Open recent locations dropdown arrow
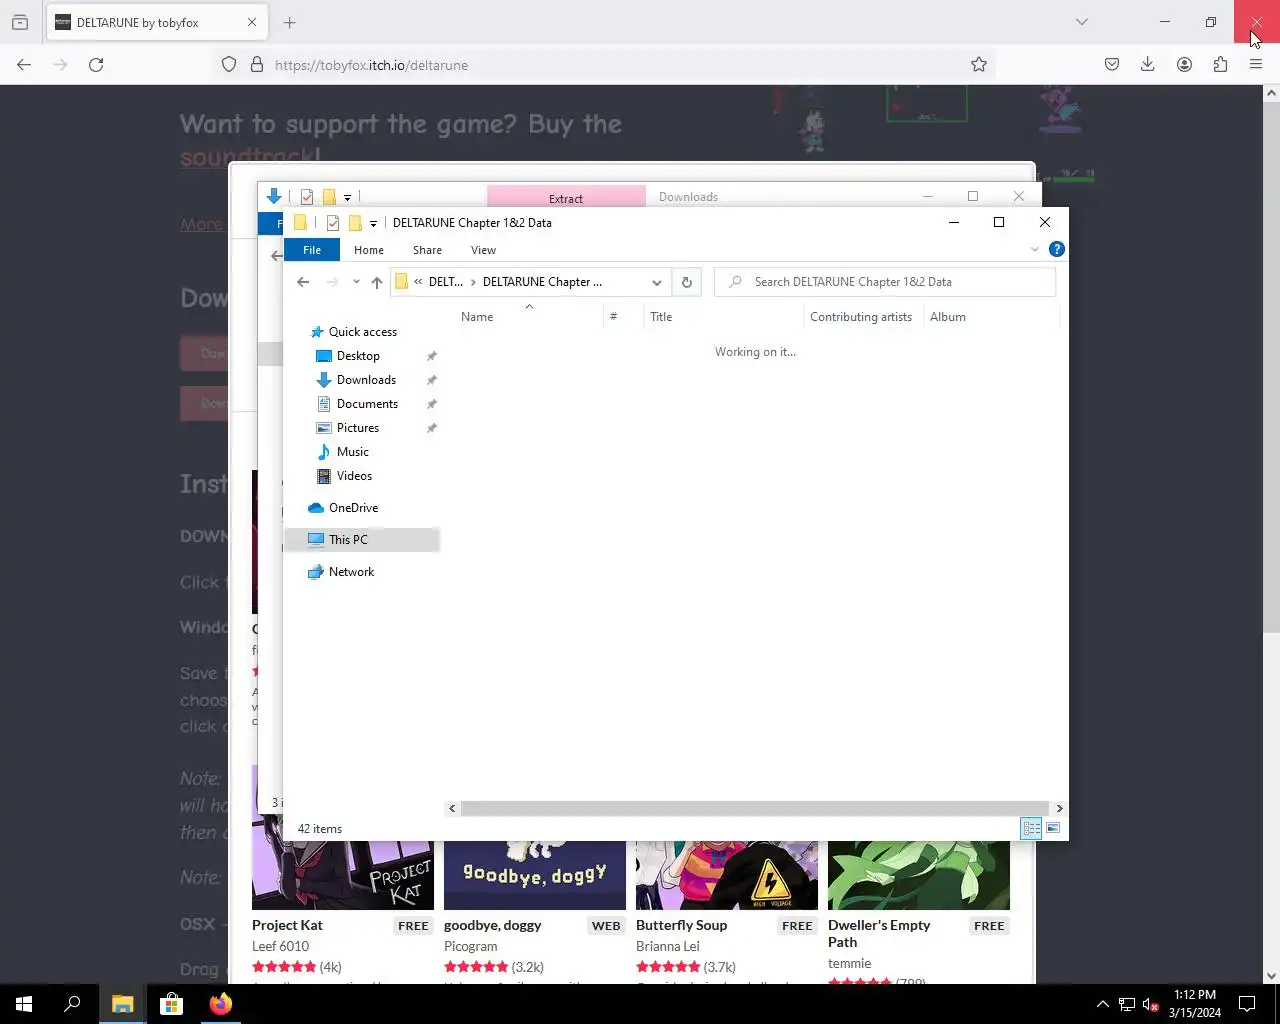The width and height of the screenshot is (1280, 1024). (x=356, y=282)
